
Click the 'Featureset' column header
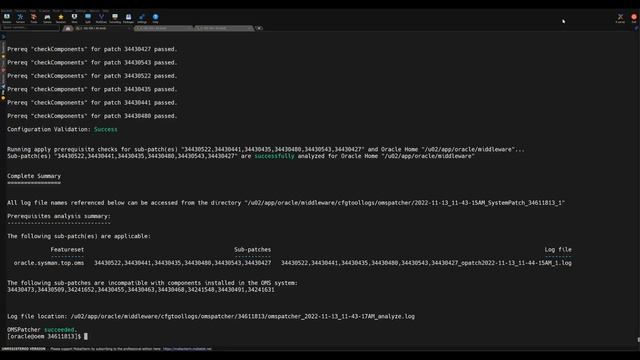(67, 249)
